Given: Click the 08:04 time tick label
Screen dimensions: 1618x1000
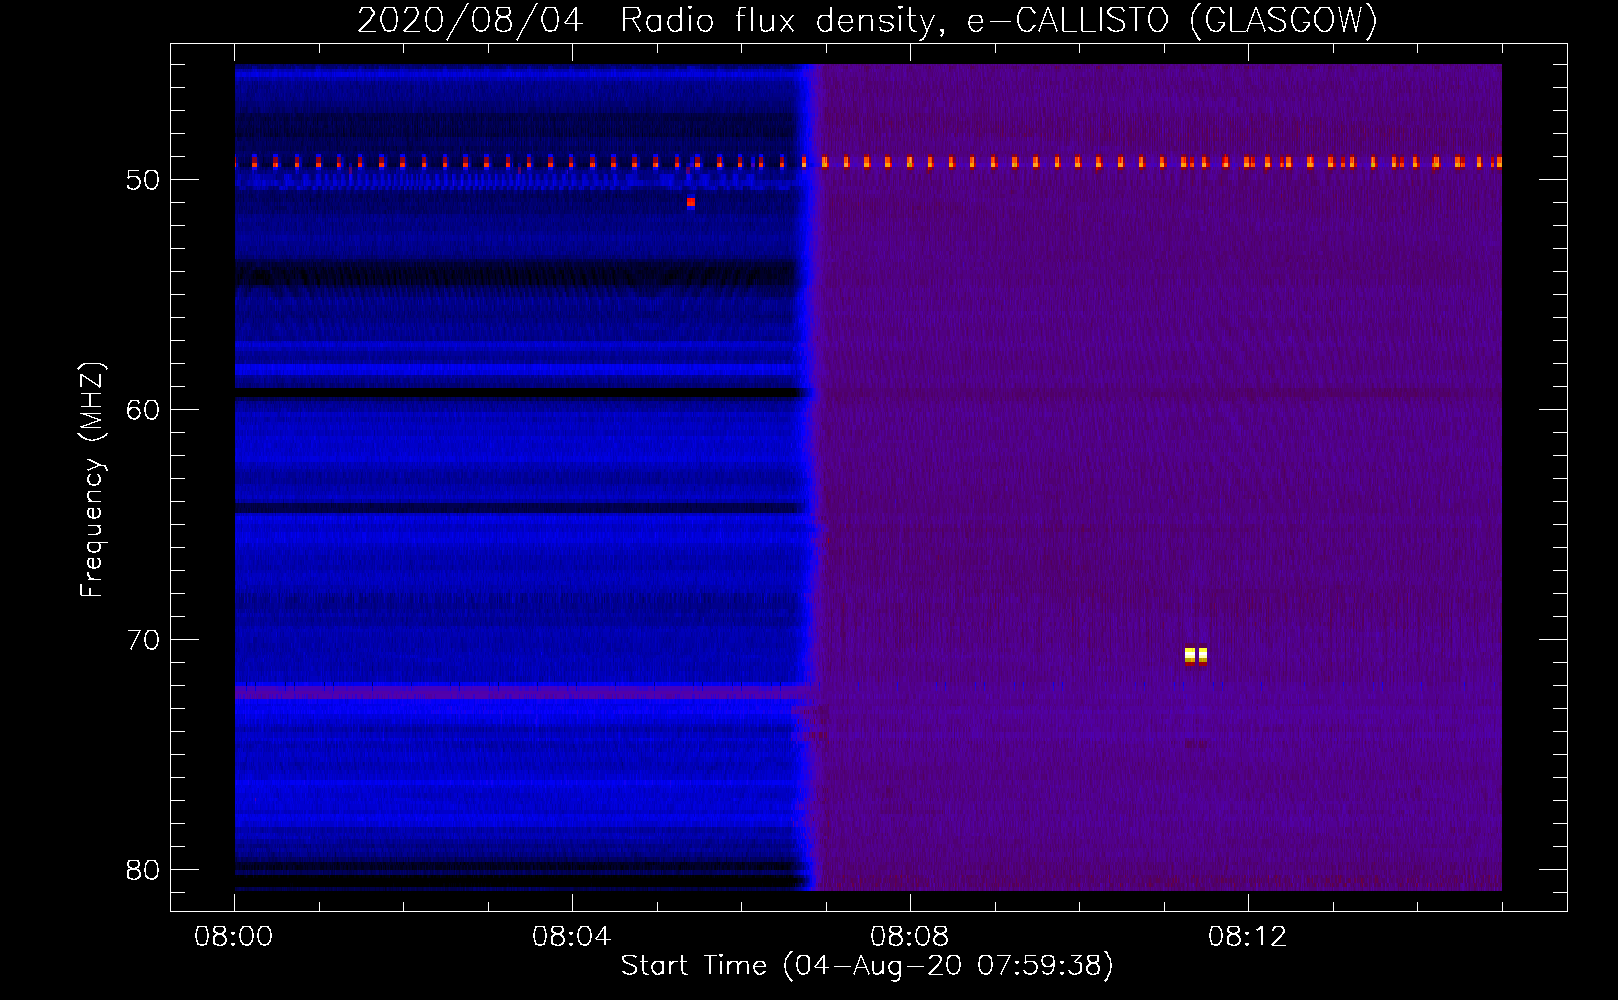Looking at the screenshot, I should point(572,937).
